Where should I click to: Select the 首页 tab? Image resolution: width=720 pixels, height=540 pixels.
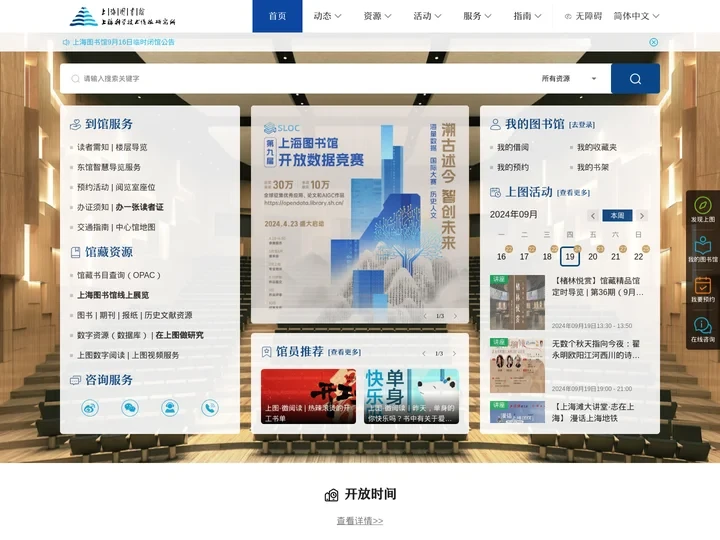[277, 16]
